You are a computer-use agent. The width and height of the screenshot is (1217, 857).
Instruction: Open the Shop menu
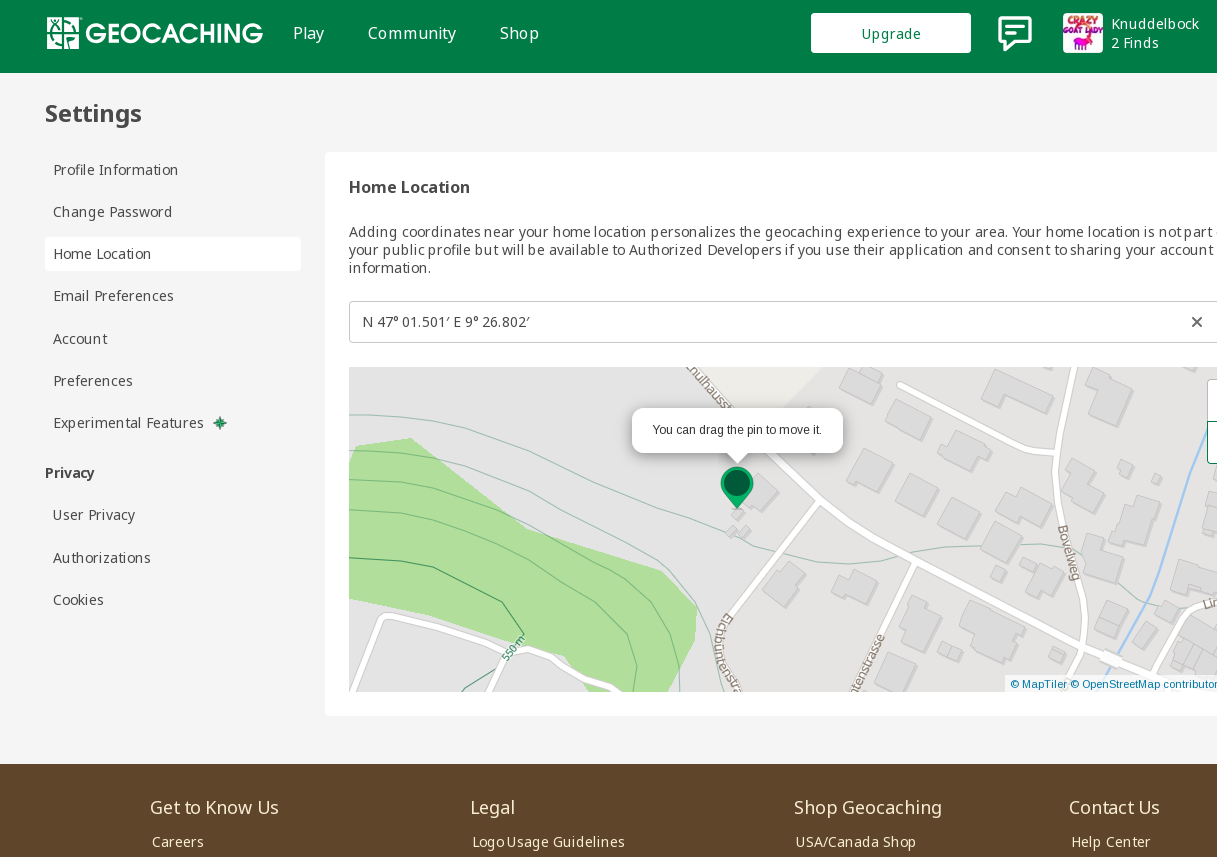point(519,33)
